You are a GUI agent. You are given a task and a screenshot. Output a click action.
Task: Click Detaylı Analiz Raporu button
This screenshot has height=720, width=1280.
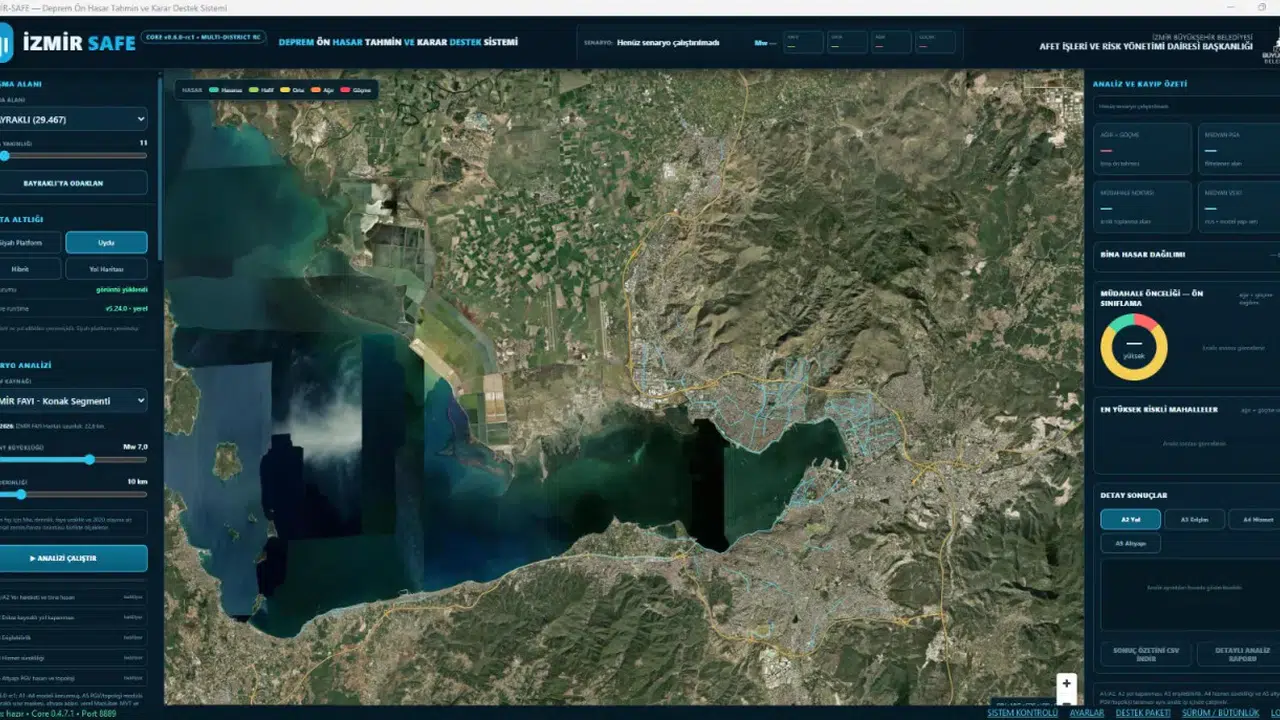1238,654
